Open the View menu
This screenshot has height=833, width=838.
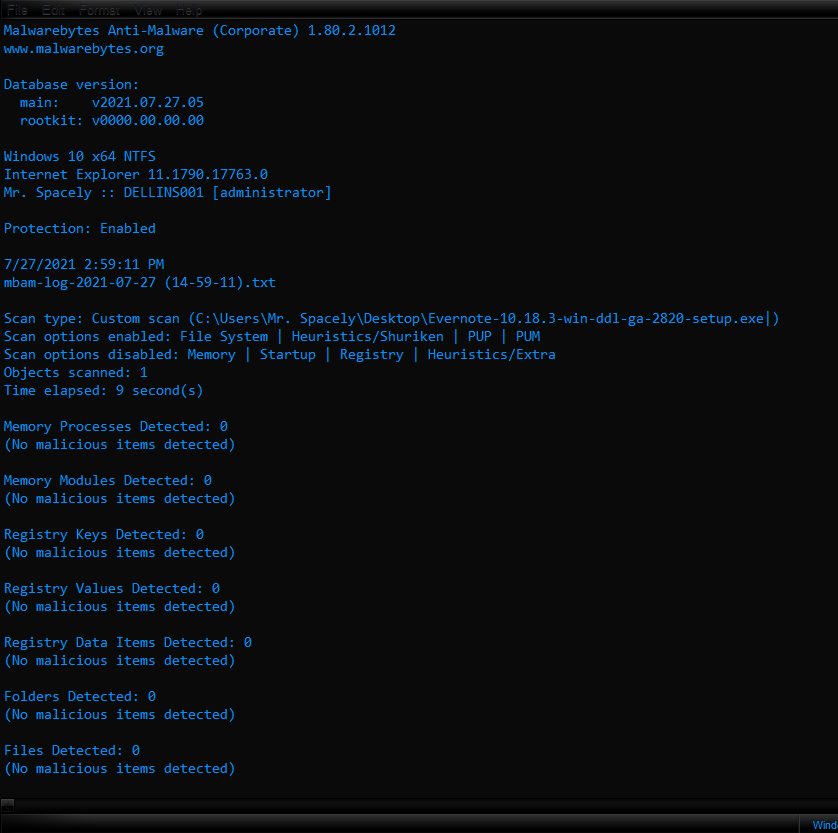(148, 10)
